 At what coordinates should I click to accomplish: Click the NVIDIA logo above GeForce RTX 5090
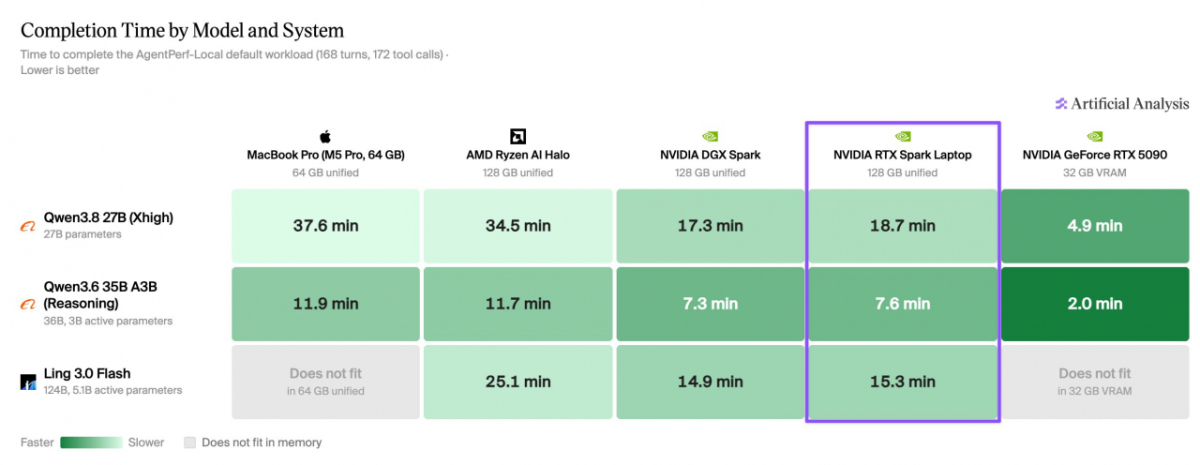pyautogui.click(x=1095, y=136)
